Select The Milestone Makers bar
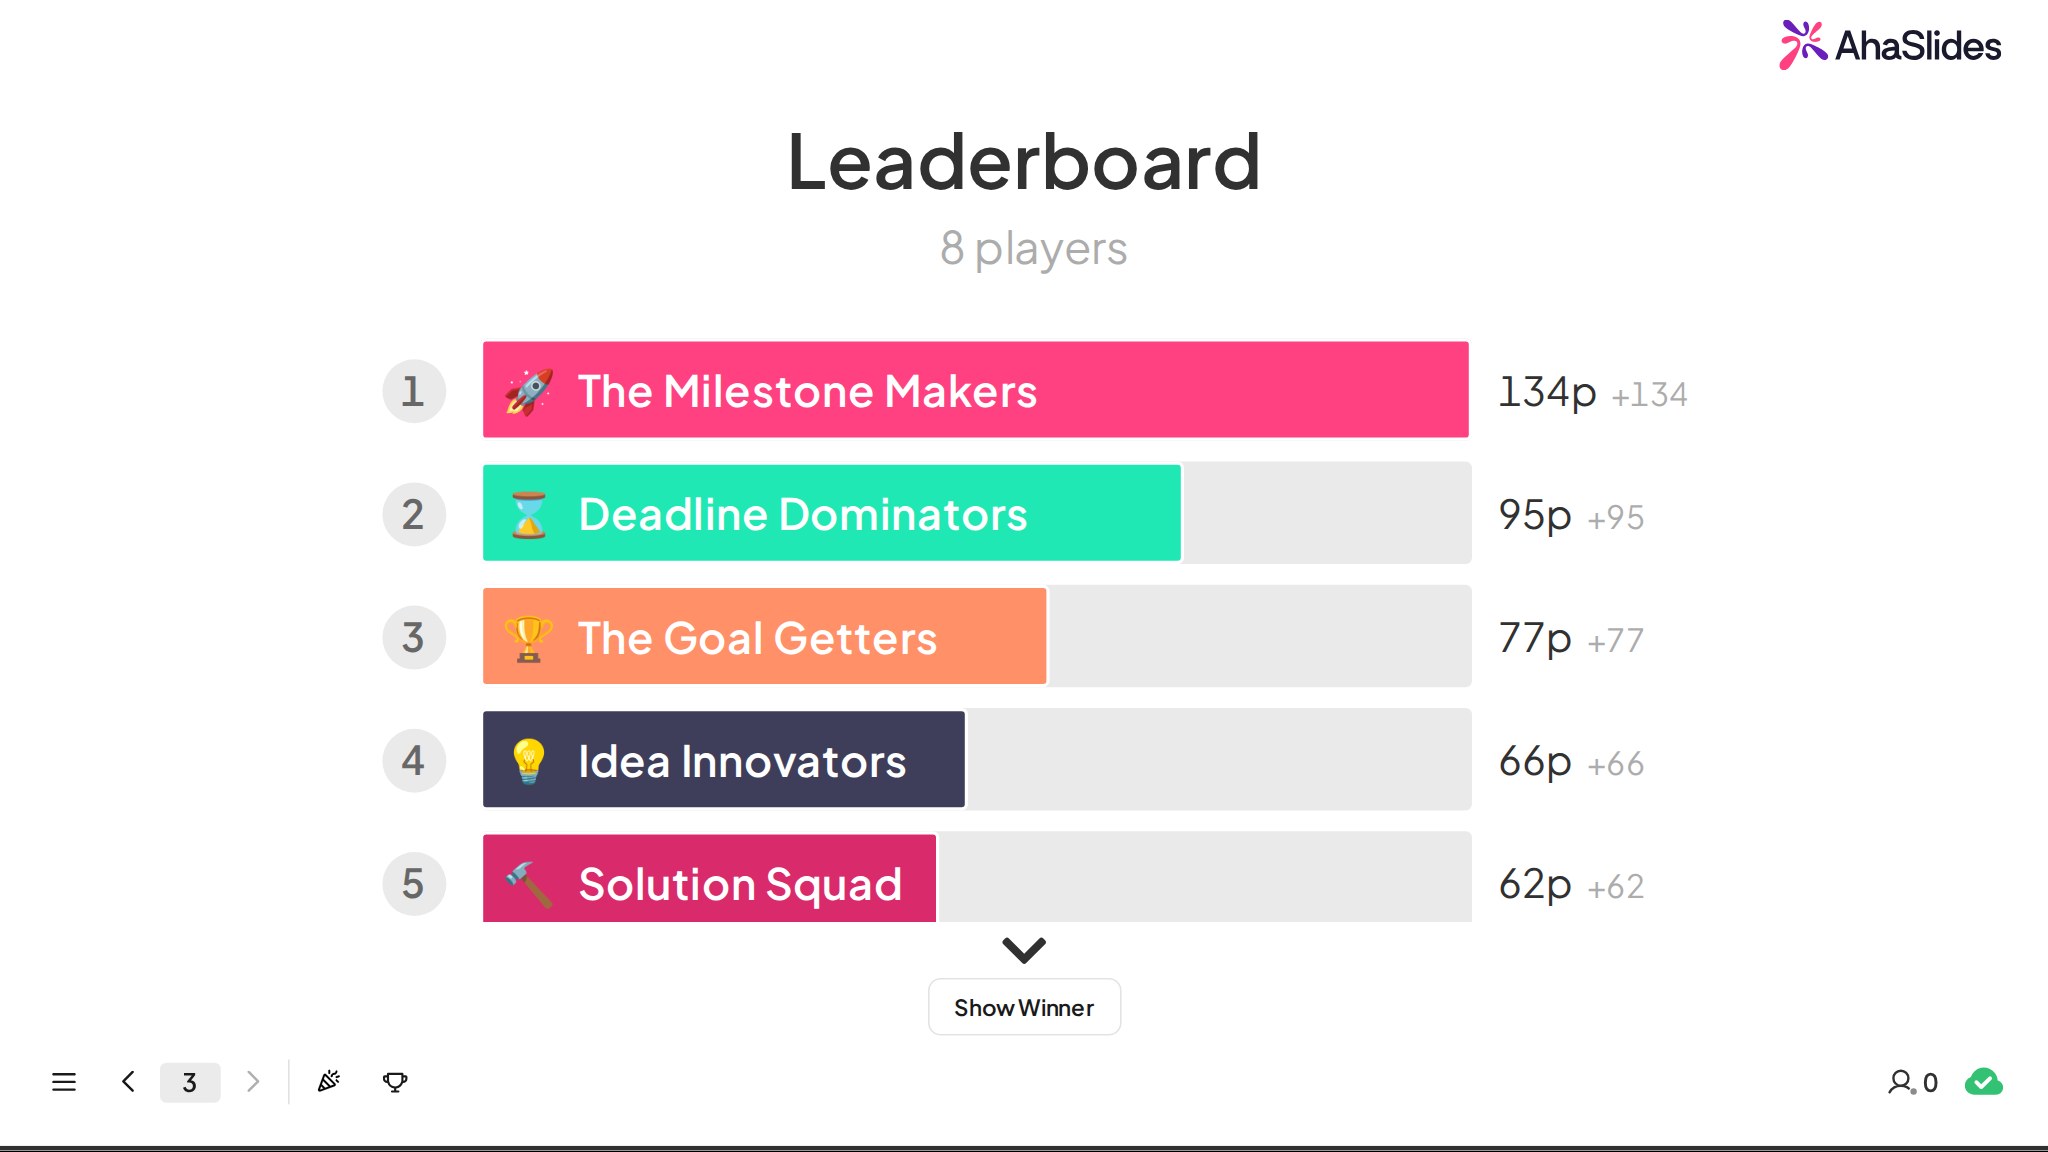This screenshot has height=1152, width=2048. coord(976,390)
